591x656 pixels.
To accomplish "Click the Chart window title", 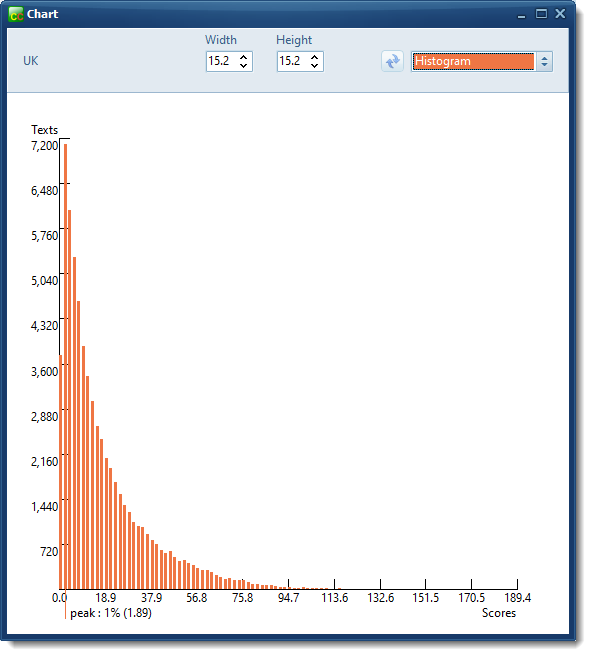I will 42,14.
